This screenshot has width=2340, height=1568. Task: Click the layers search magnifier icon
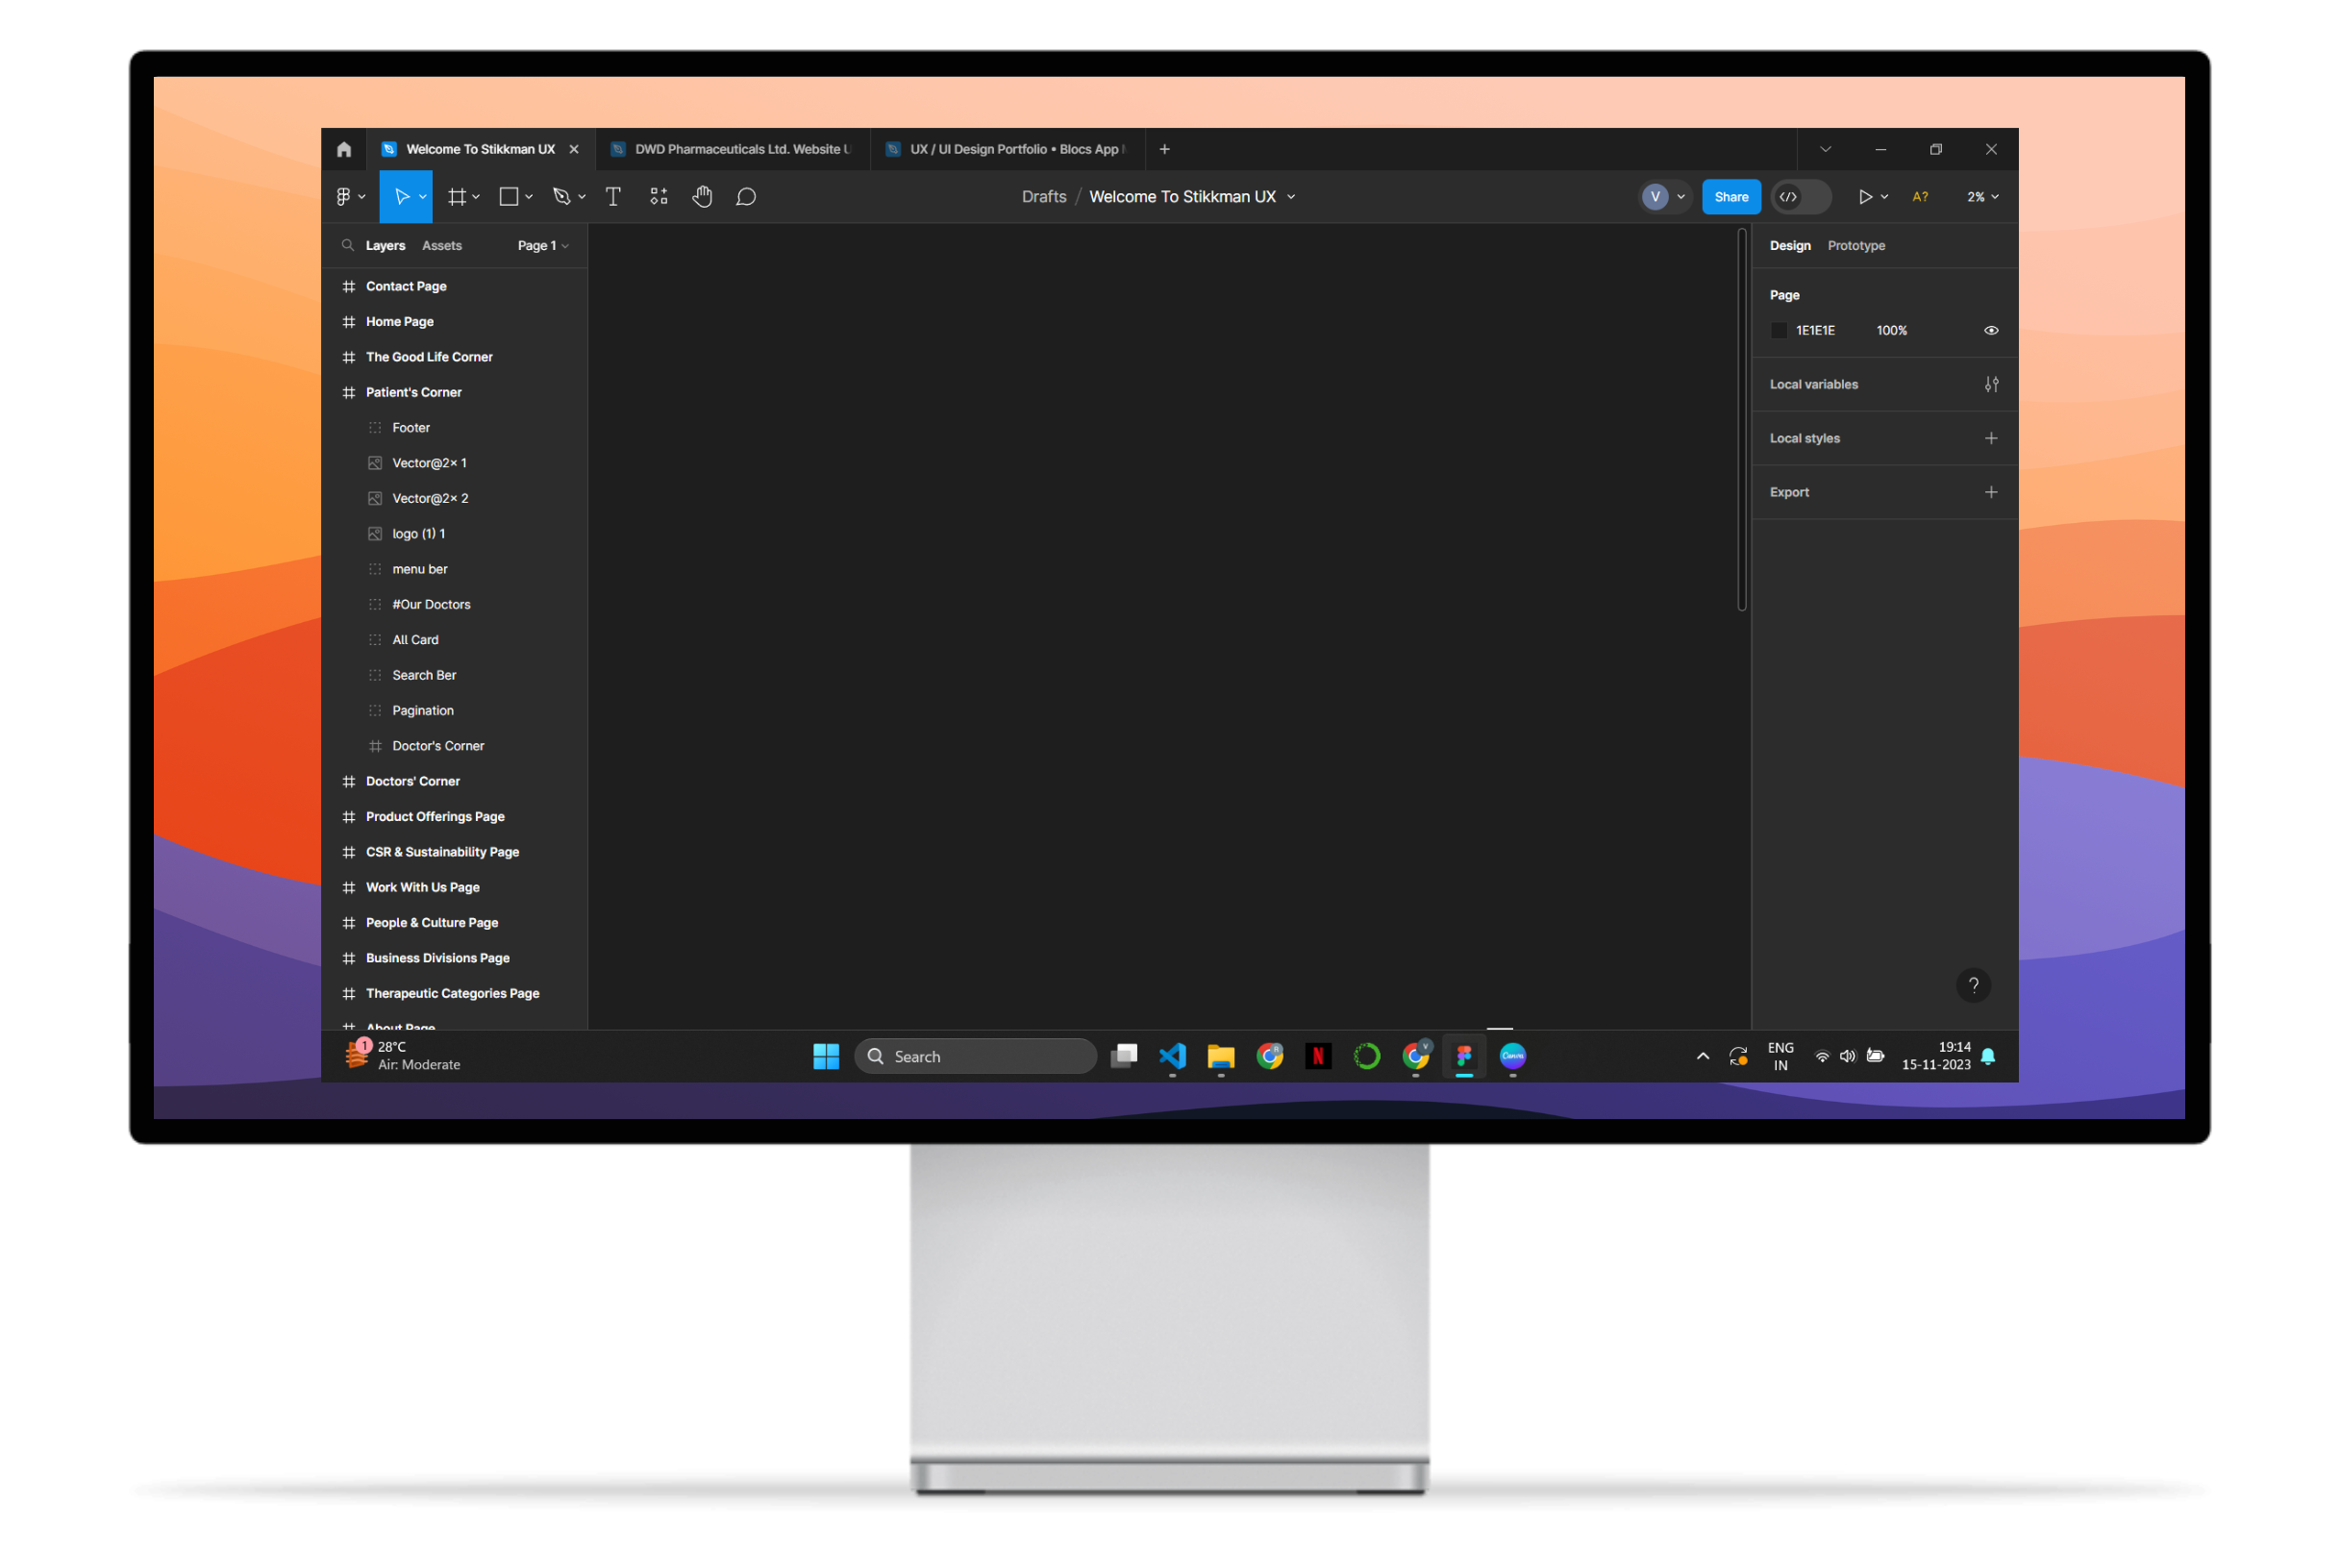[x=348, y=245]
